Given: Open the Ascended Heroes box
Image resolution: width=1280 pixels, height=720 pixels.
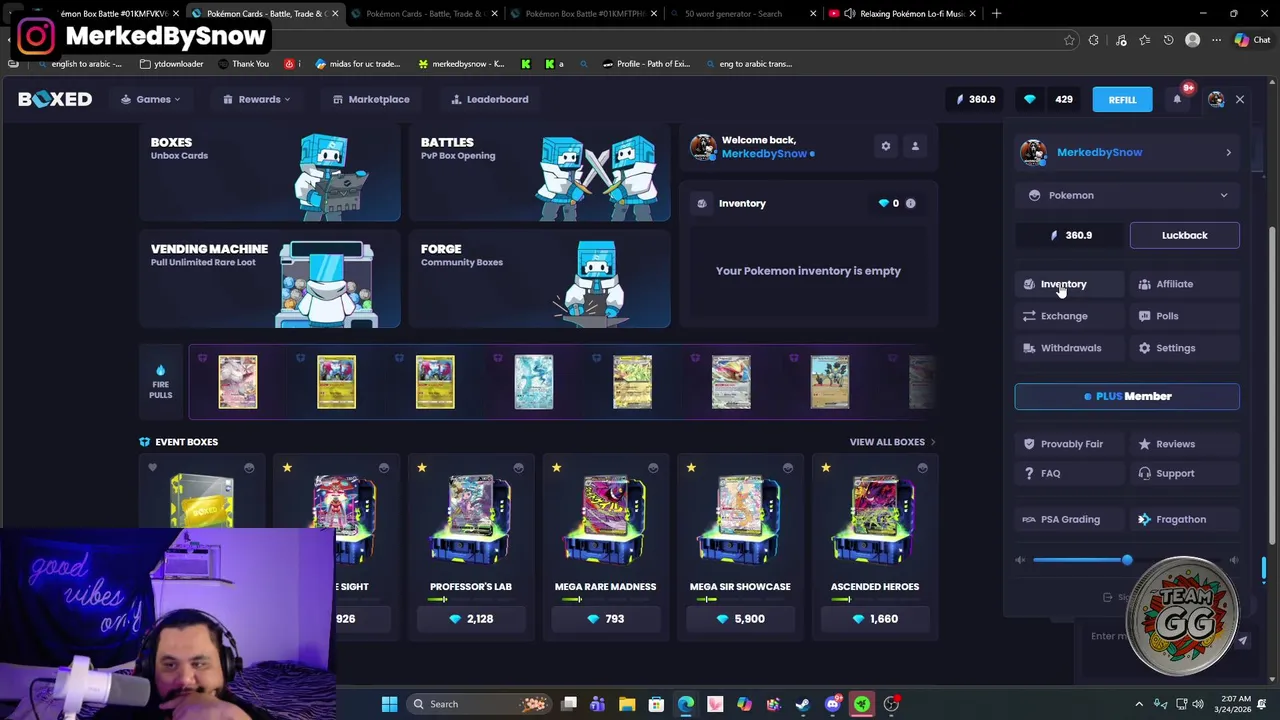Looking at the screenshot, I should pyautogui.click(x=875, y=547).
